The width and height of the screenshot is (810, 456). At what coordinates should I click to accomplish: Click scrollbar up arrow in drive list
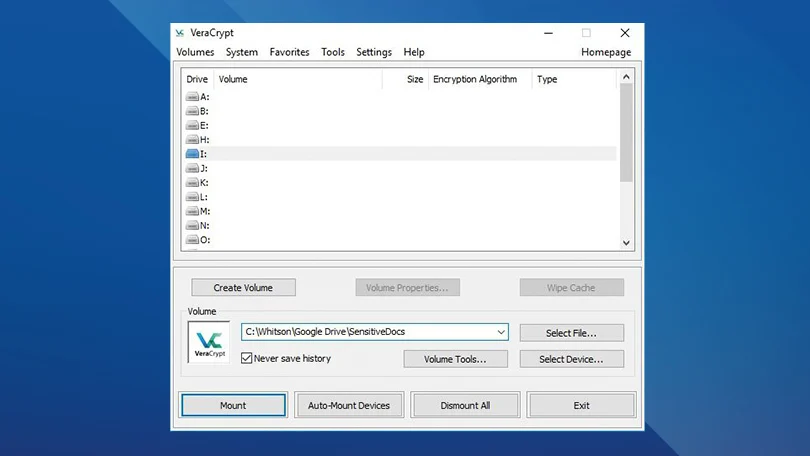(626, 78)
